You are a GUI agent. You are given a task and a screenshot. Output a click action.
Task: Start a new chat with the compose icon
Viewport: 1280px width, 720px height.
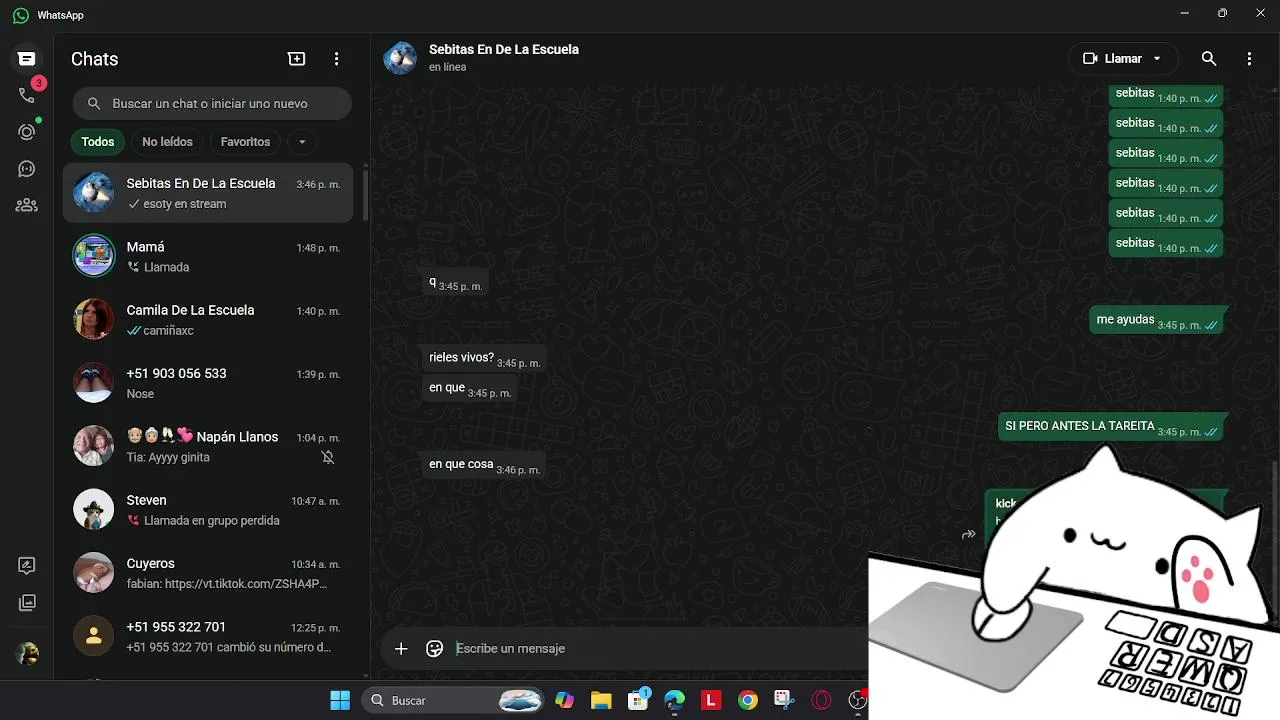click(x=297, y=59)
